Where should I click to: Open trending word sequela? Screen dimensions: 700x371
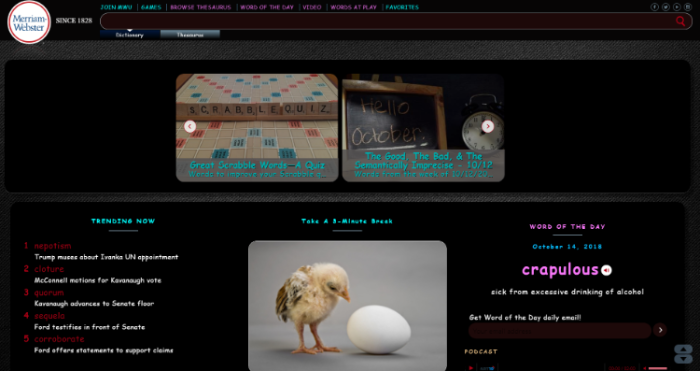(x=50, y=316)
